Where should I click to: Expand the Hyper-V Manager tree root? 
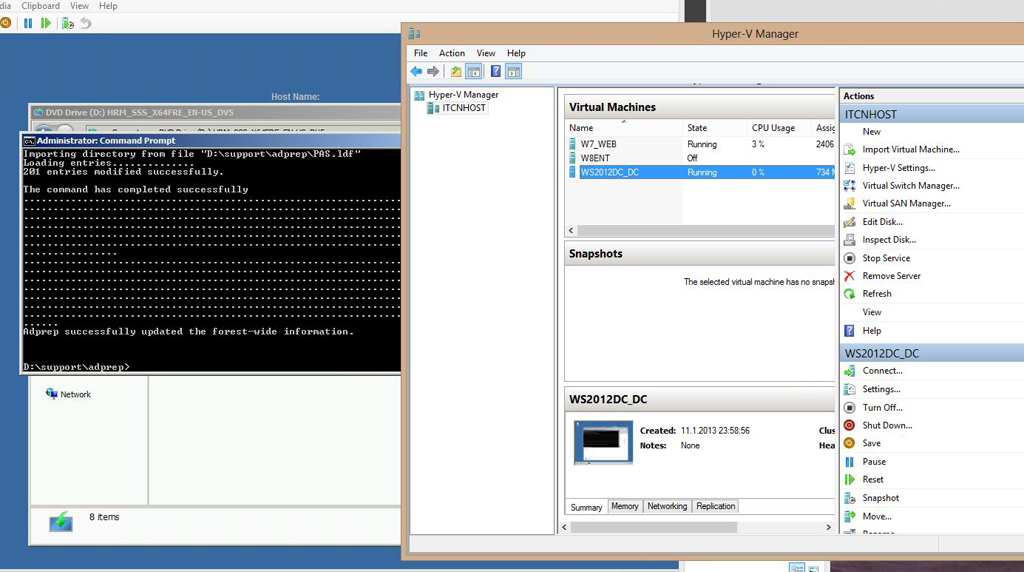pos(420,95)
